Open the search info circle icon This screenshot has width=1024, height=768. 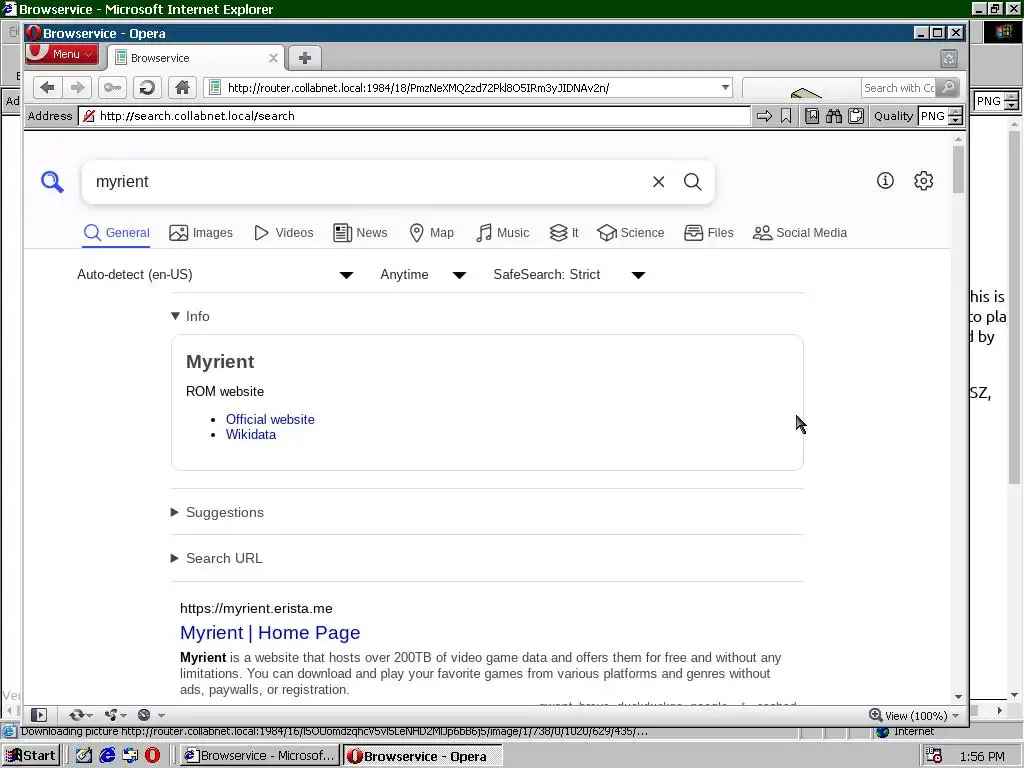click(x=885, y=180)
